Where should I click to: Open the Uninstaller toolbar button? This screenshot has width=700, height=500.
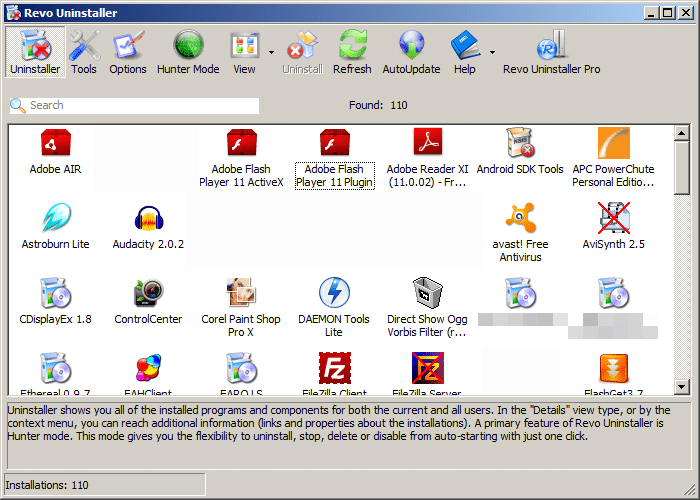click(x=35, y=52)
